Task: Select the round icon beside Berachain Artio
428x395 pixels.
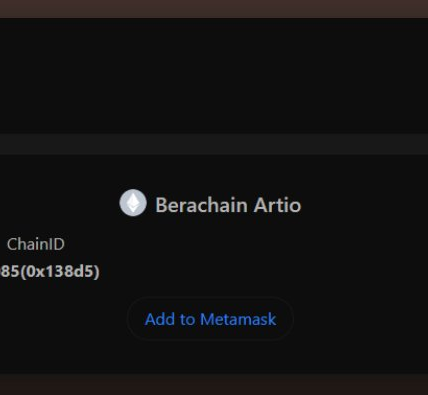Action: pos(133,203)
